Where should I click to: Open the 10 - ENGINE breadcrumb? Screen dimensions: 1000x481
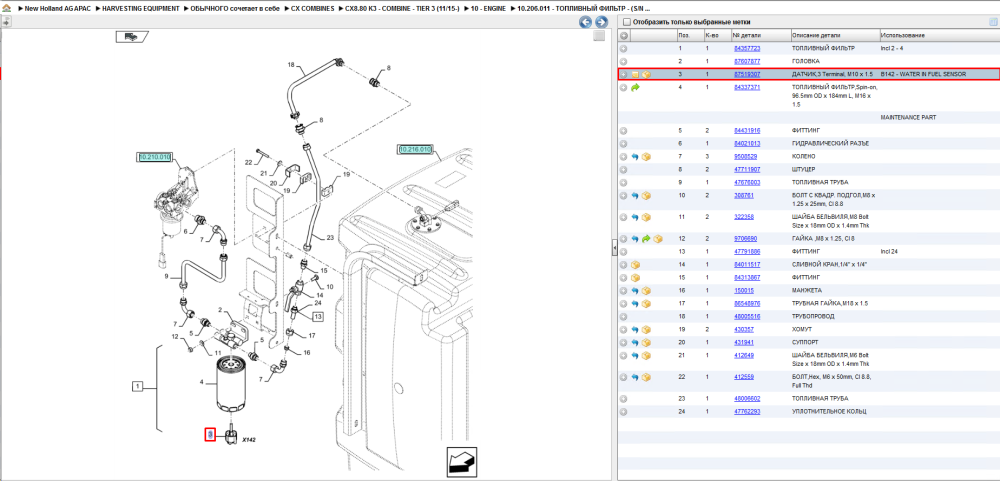(488, 9)
